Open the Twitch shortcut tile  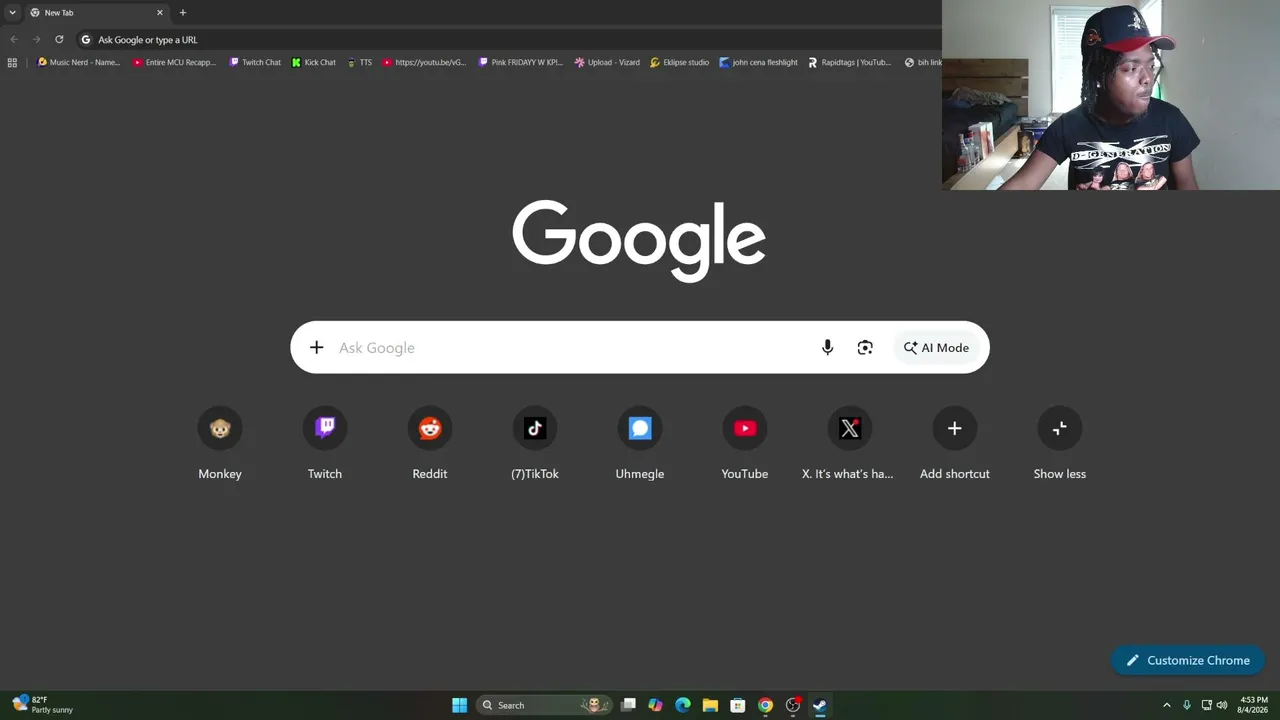[x=325, y=444]
